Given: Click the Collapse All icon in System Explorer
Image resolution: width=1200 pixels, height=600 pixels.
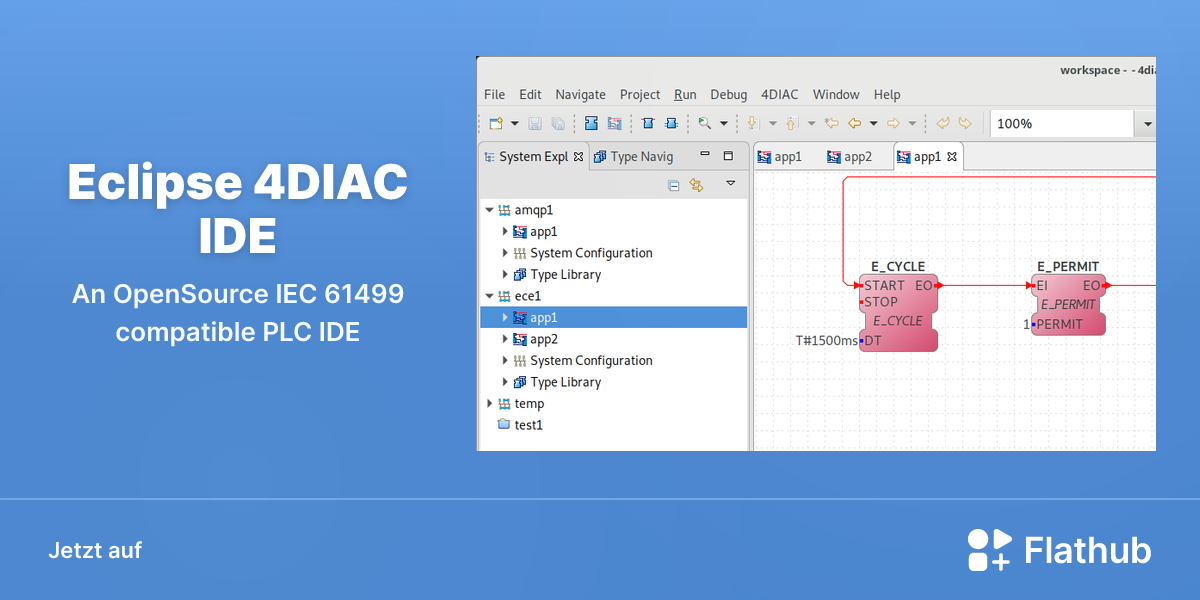Looking at the screenshot, I should coord(674,185).
